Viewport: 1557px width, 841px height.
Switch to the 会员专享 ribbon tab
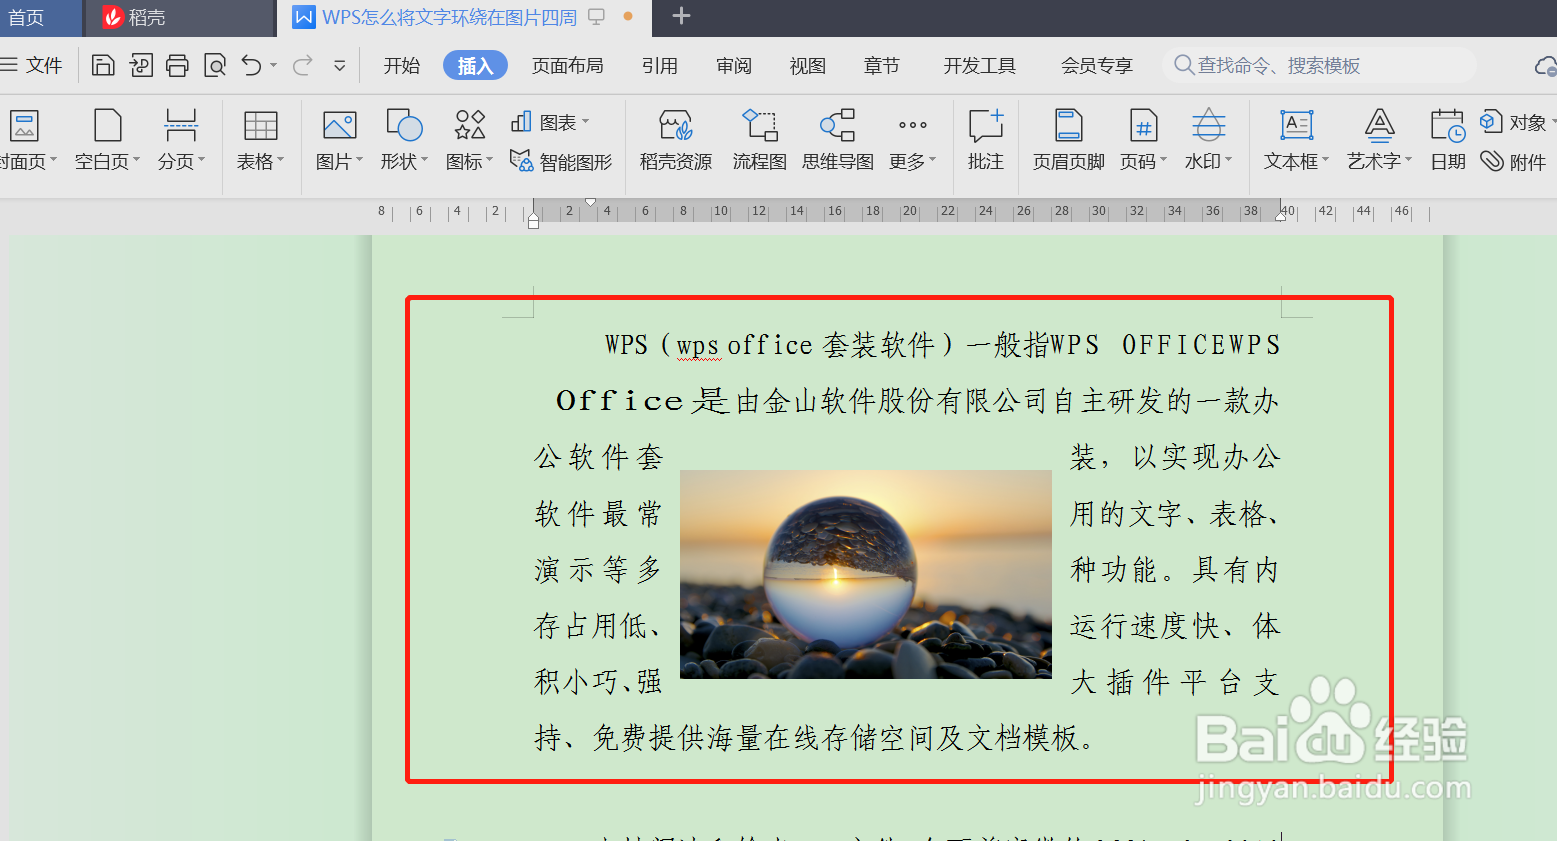pos(1097,66)
